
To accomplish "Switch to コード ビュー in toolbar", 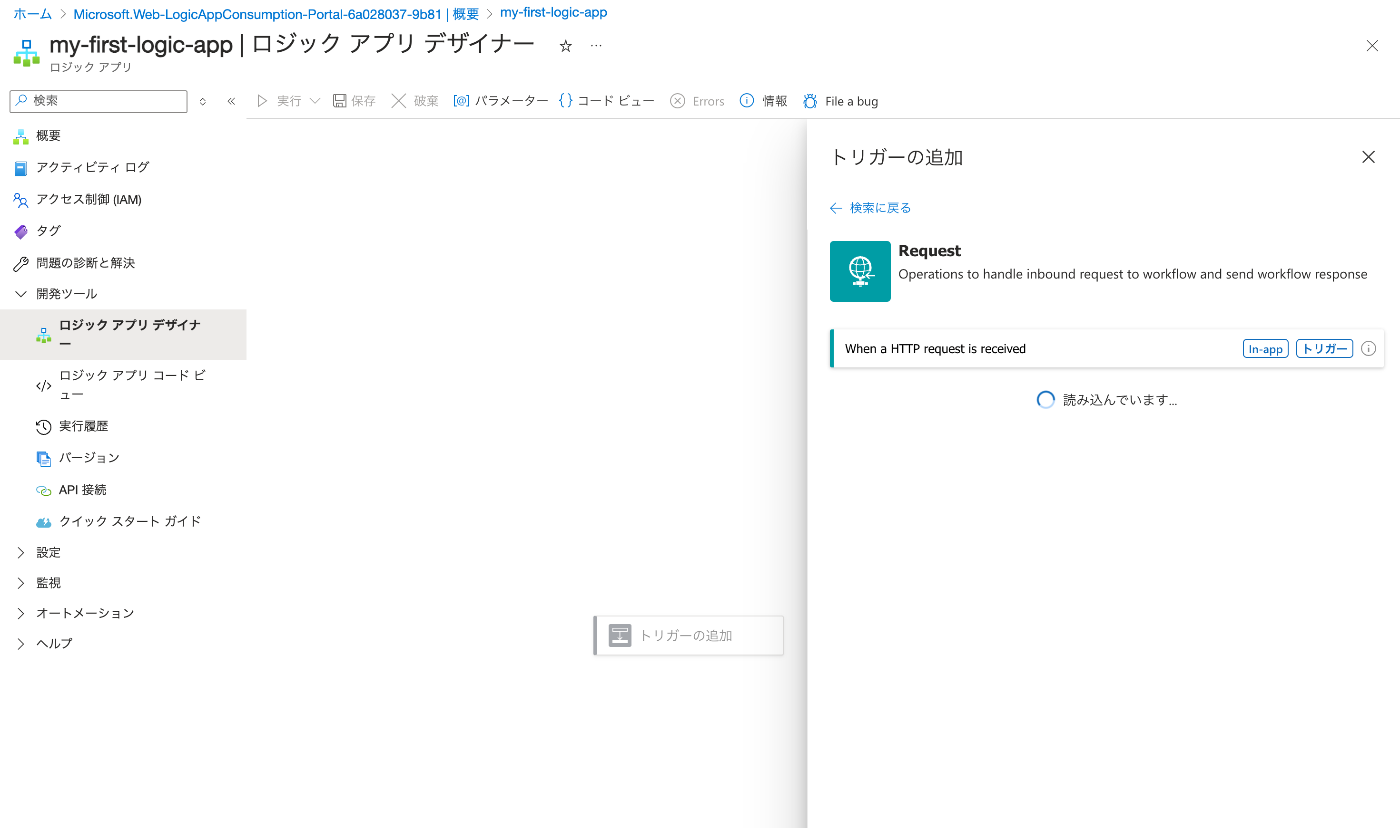I will (x=606, y=101).
